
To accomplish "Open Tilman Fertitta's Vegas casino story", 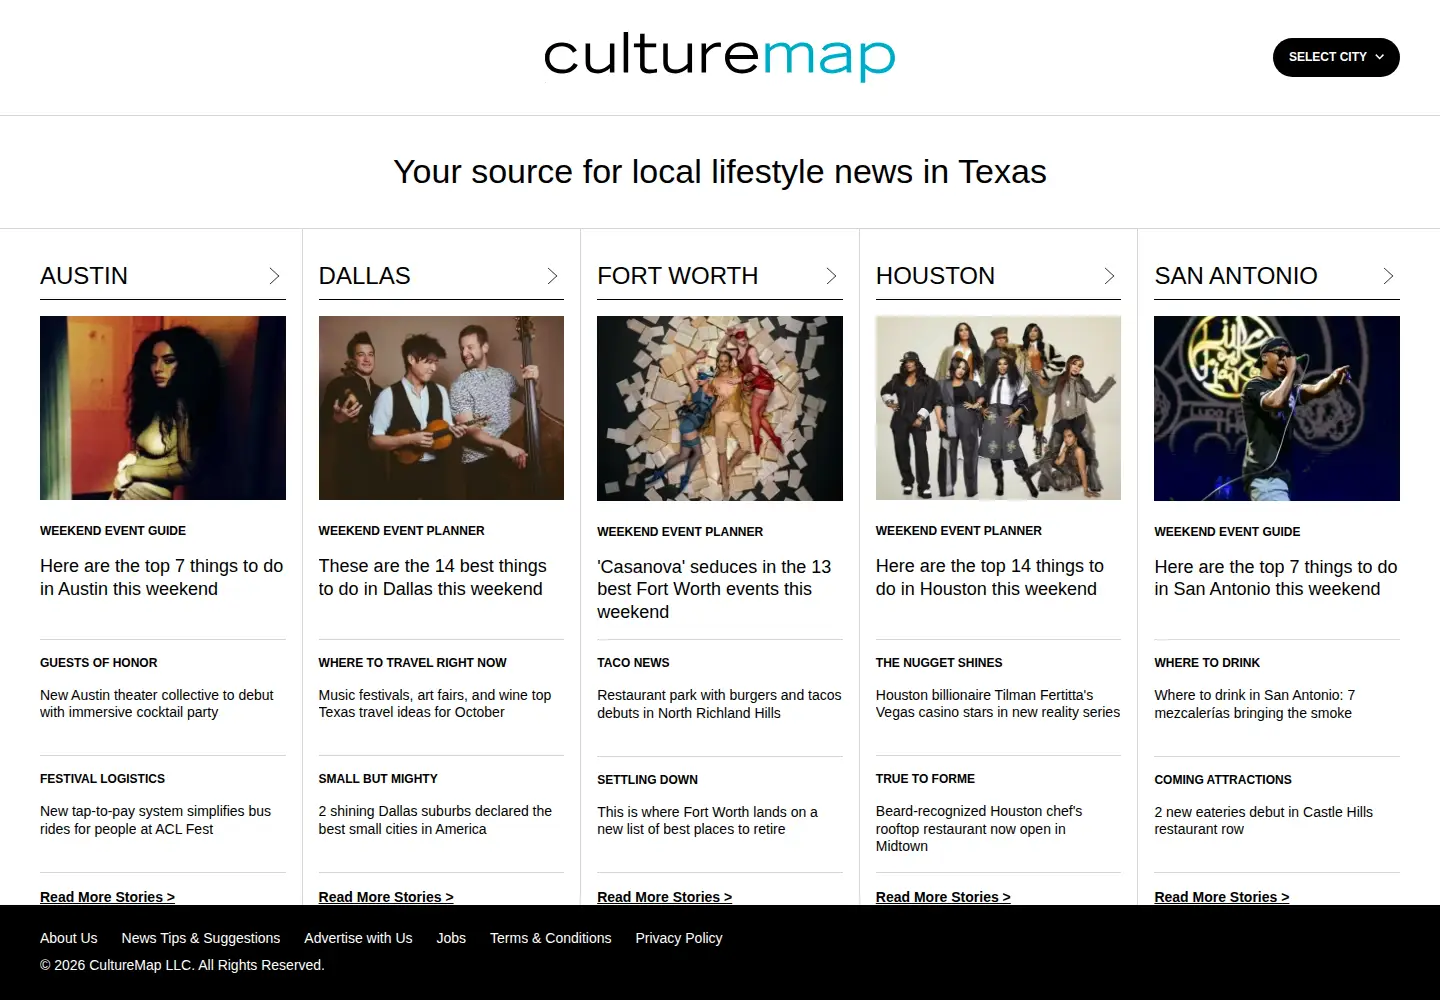I will (998, 704).
